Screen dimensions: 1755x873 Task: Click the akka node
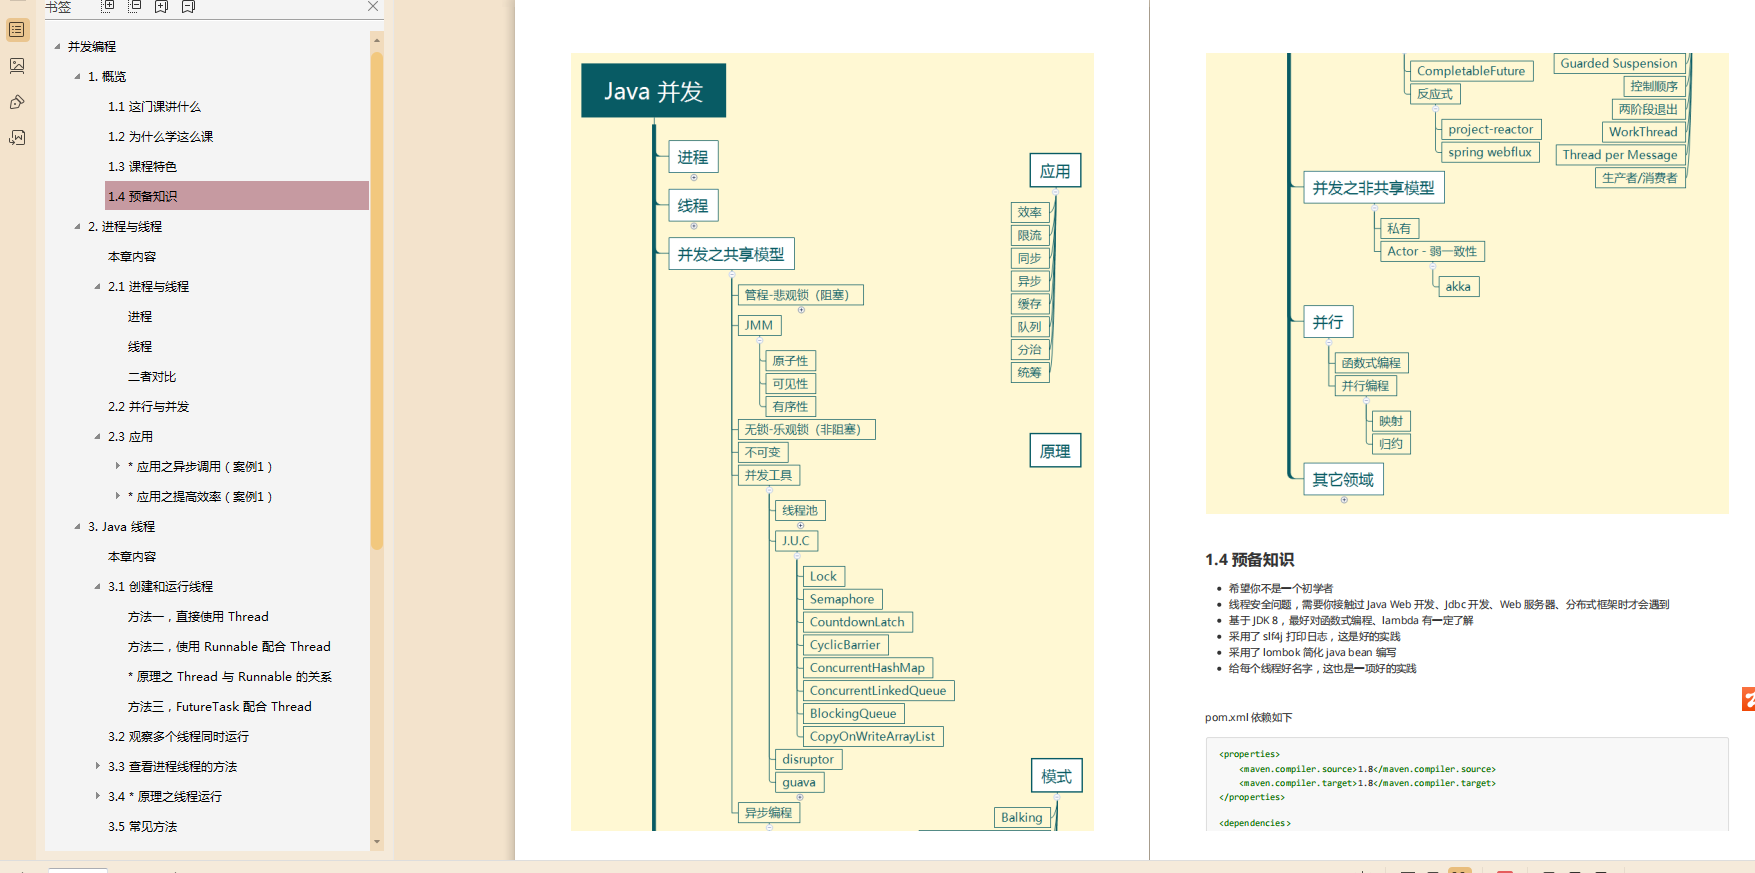[x=1458, y=286]
